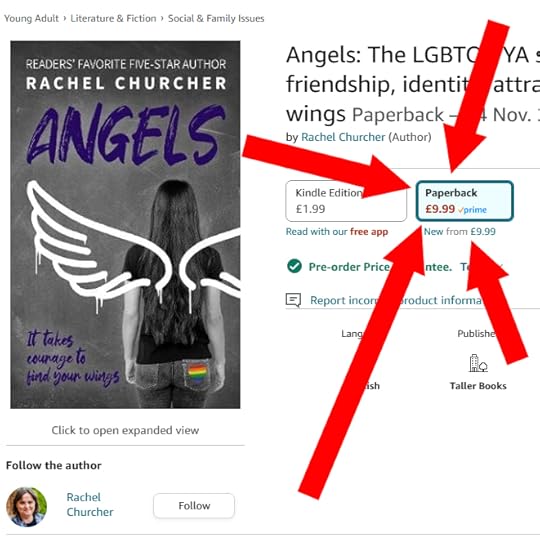Click the Follow button for the author
Image resolution: width=540 pixels, height=540 pixels.
(x=194, y=506)
